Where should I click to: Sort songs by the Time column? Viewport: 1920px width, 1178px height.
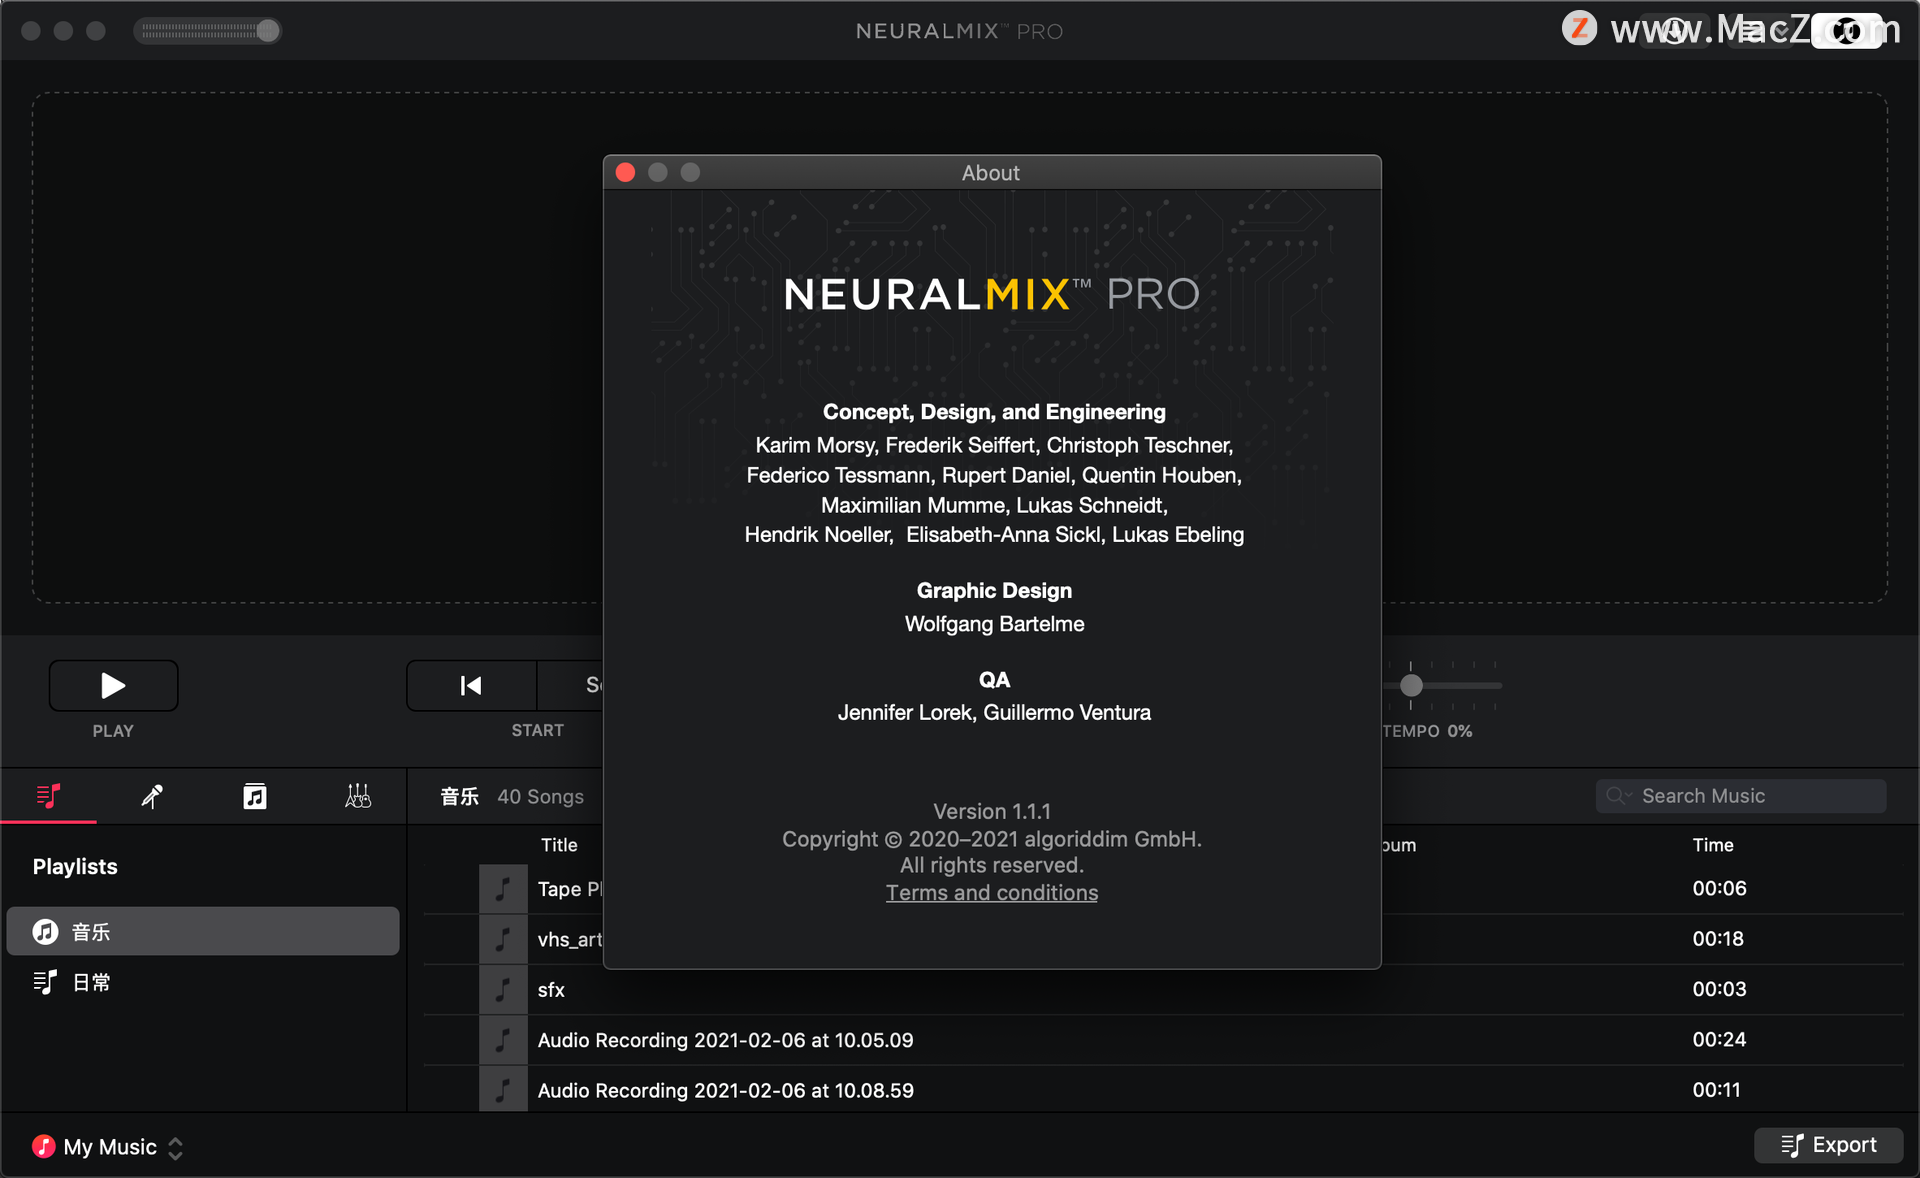(x=1712, y=845)
